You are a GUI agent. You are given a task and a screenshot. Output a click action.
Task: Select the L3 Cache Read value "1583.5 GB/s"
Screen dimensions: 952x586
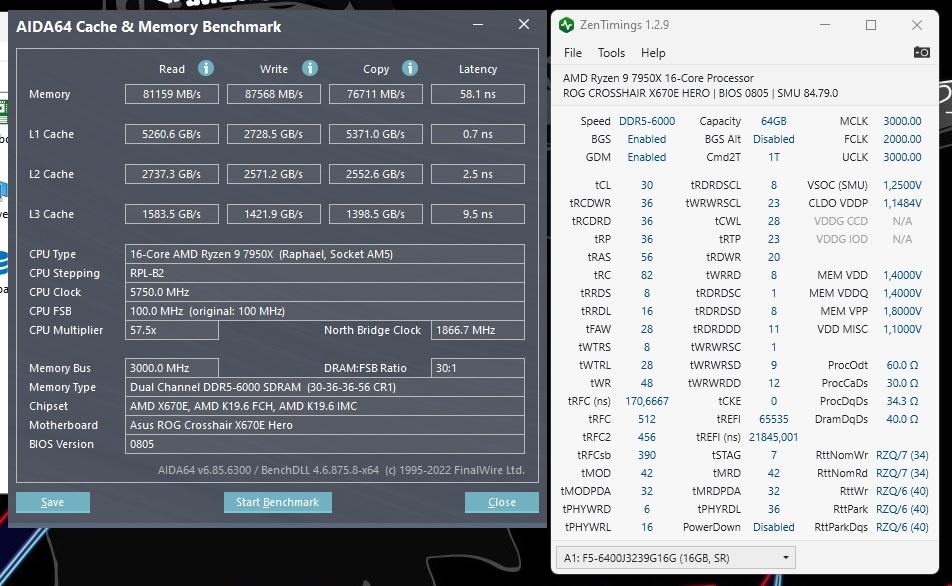(172, 214)
